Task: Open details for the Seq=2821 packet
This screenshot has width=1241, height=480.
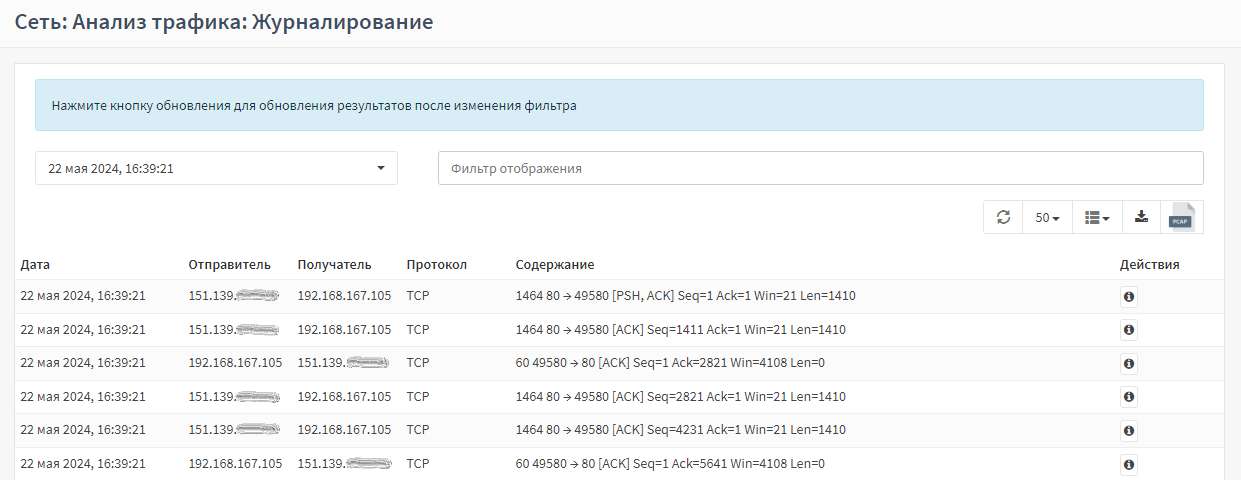Action: pyautogui.click(x=1128, y=397)
